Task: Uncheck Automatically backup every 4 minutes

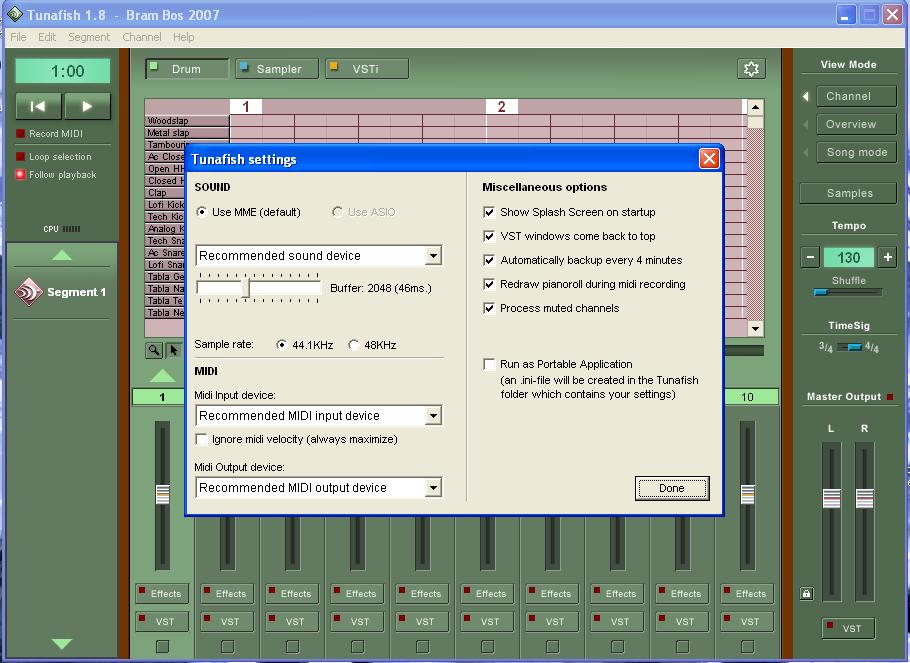Action: 489,260
